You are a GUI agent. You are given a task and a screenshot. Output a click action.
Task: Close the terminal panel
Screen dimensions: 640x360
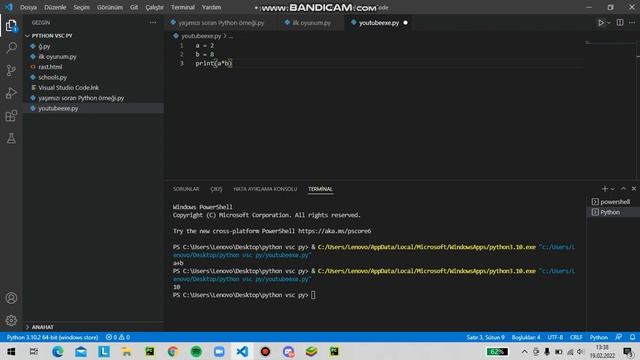634,189
